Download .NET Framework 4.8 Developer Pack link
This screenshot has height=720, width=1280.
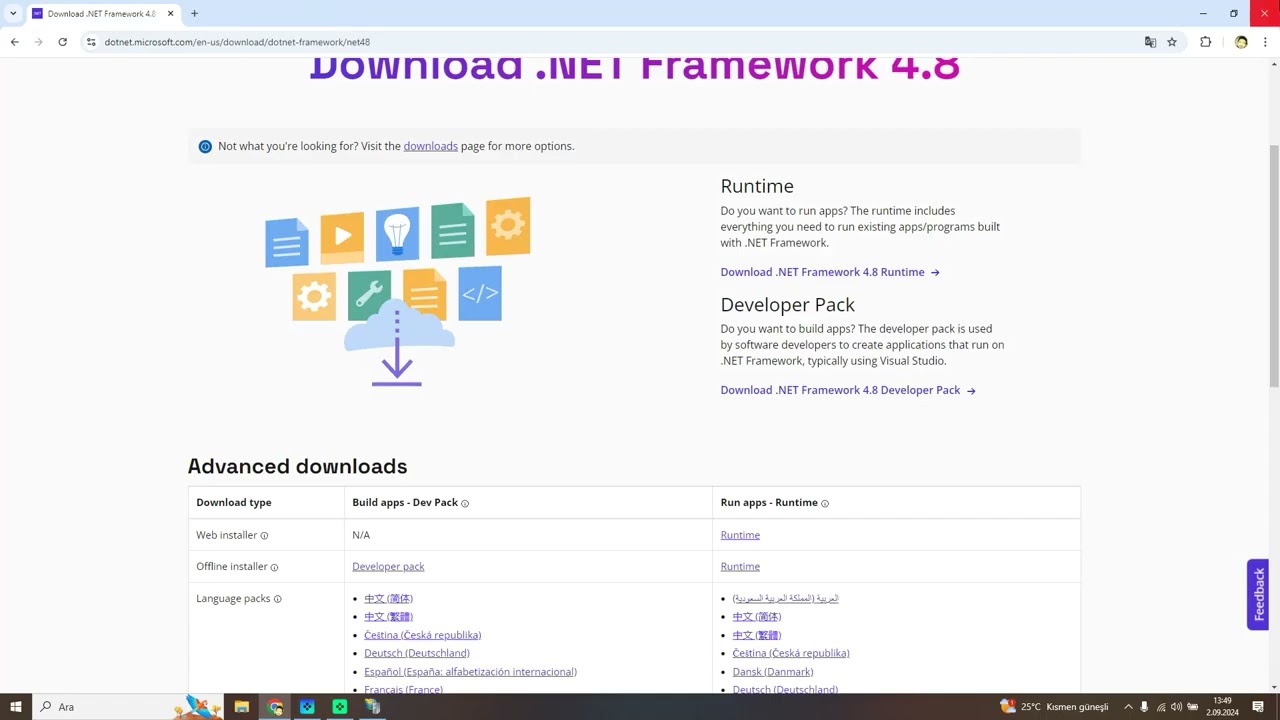pos(848,390)
